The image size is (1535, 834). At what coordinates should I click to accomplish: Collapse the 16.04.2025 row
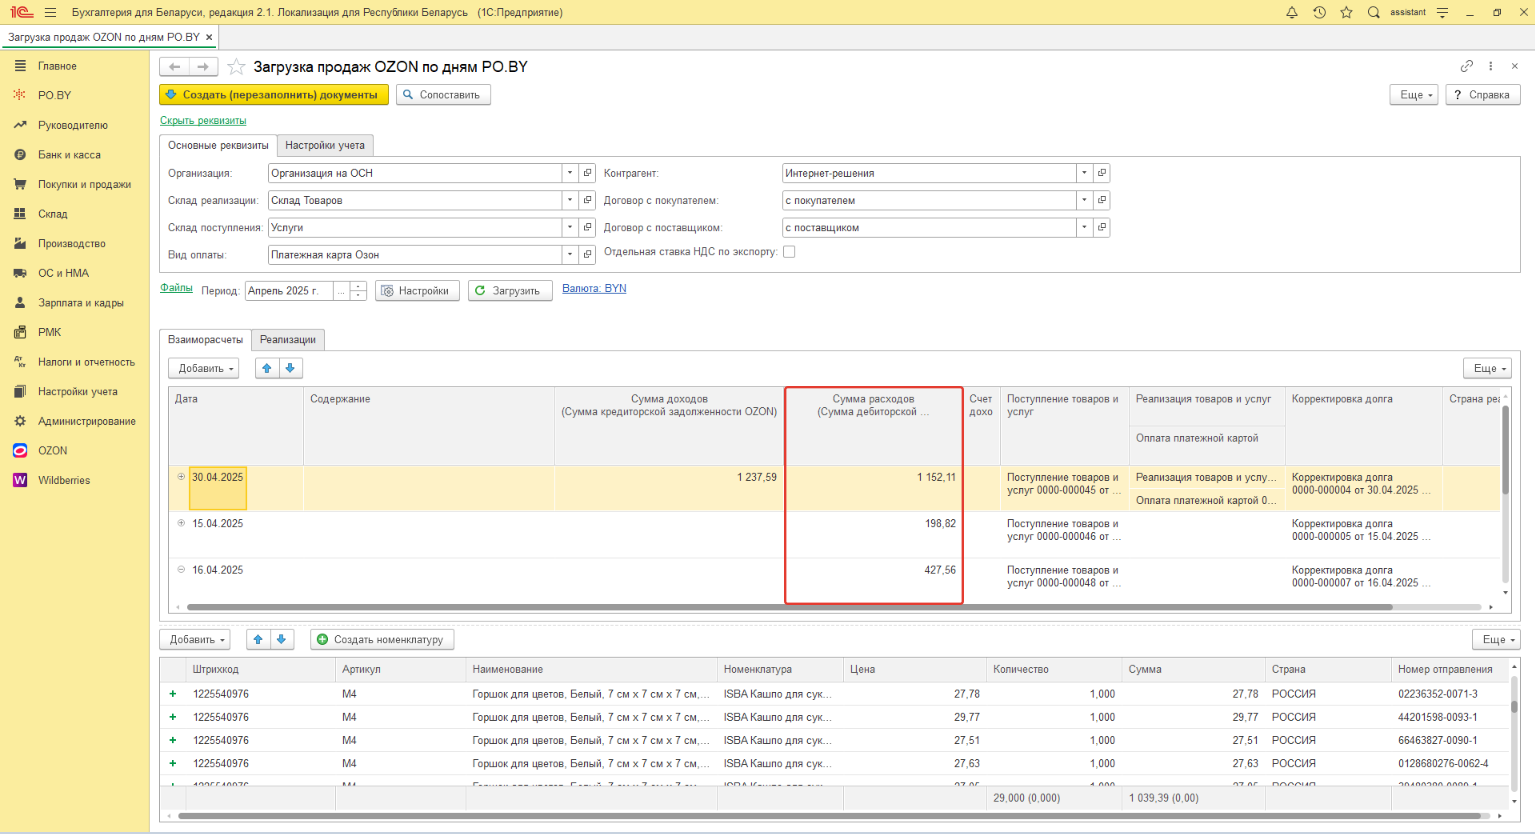pyautogui.click(x=181, y=570)
